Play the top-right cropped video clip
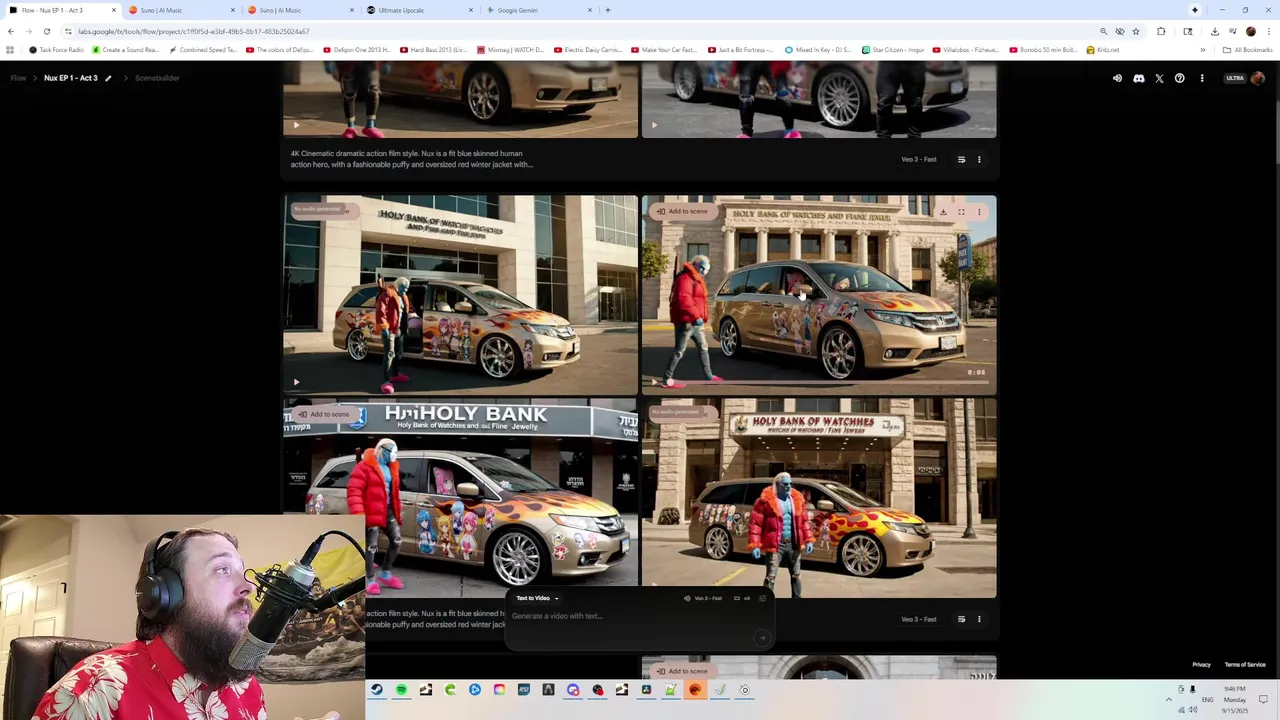Image resolution: width=1280 pixels, height=720 pixels. pyautogui.click(x=654, y=125)
